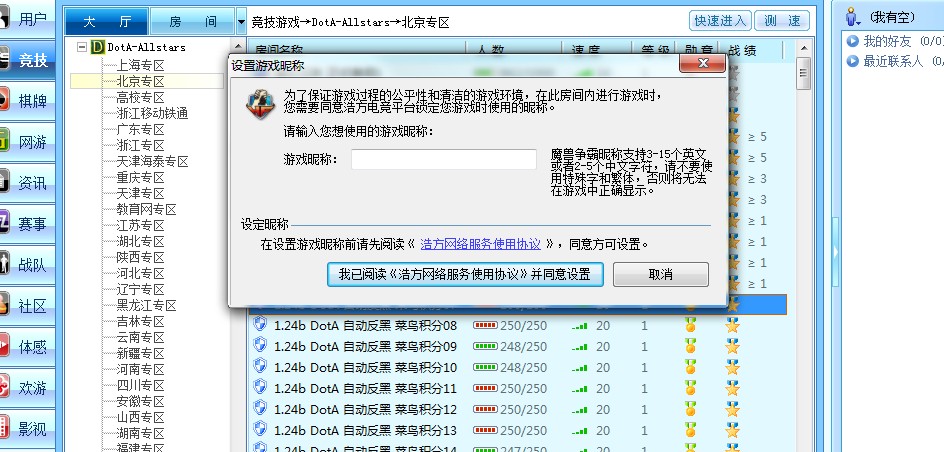
Task: Click room list scrollbar up arrow
Action: (803, 48)
